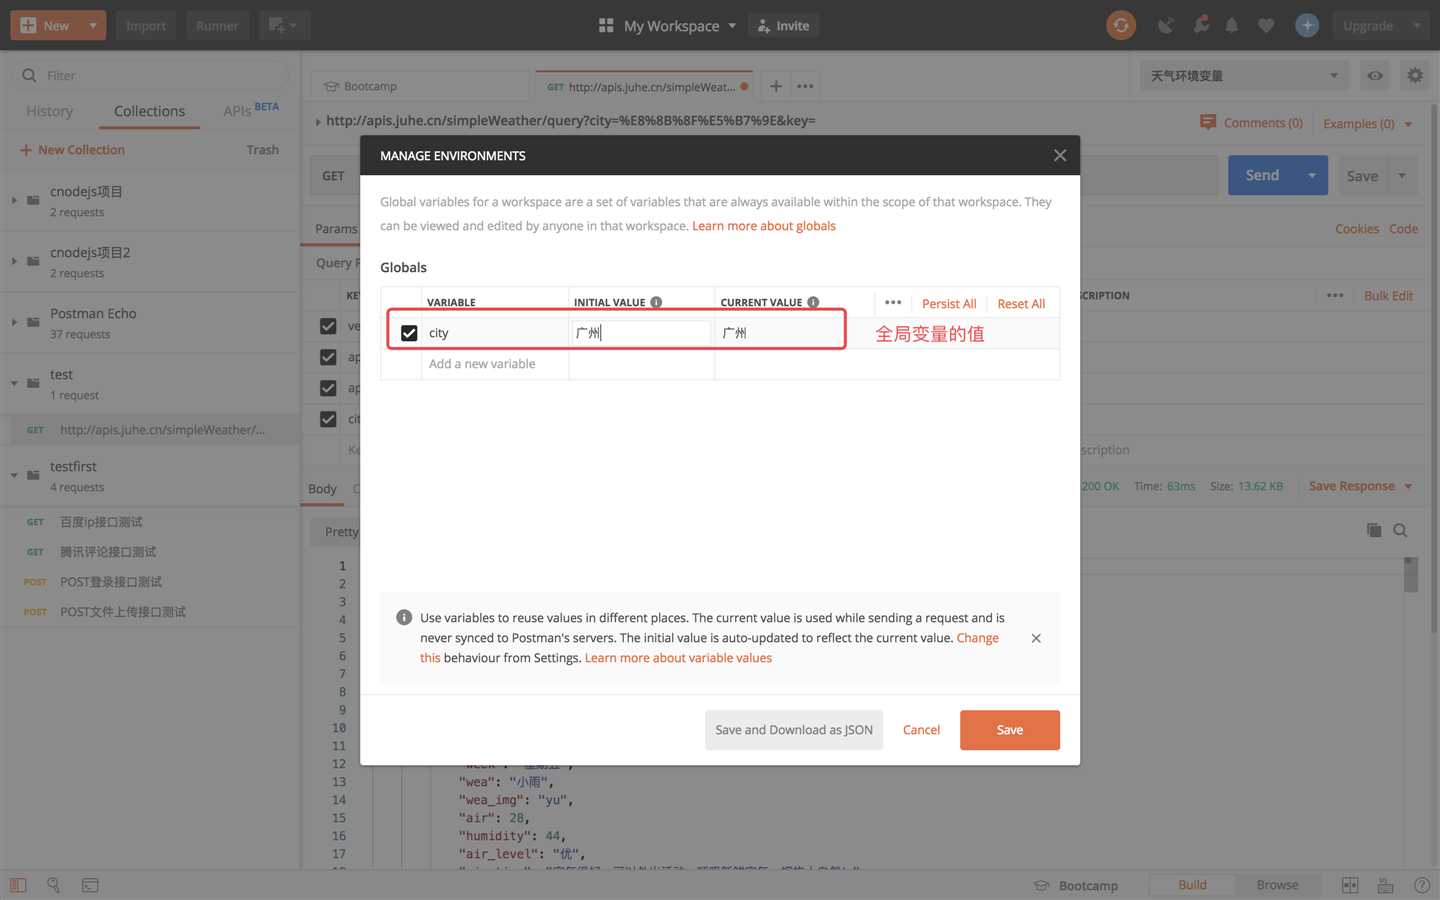Search response body magnifier icon

(x=1400, y=530)
